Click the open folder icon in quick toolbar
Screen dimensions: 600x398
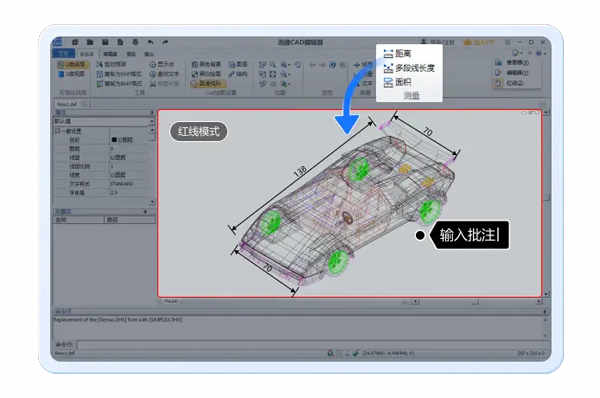(90, 42)
